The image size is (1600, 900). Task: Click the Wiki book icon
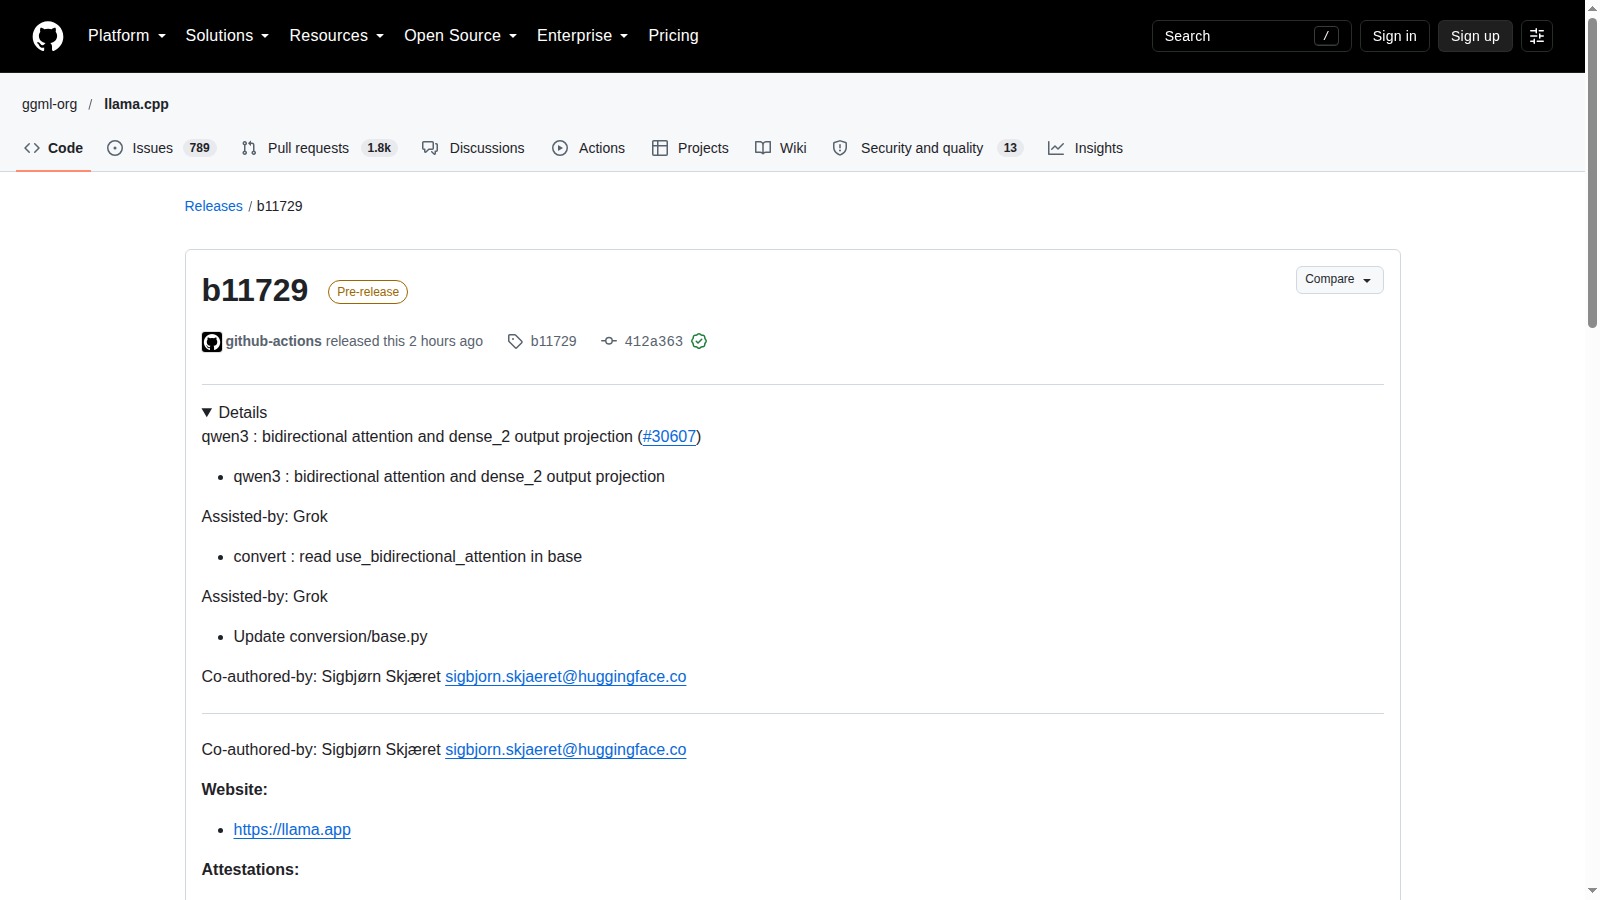[763, 148]
